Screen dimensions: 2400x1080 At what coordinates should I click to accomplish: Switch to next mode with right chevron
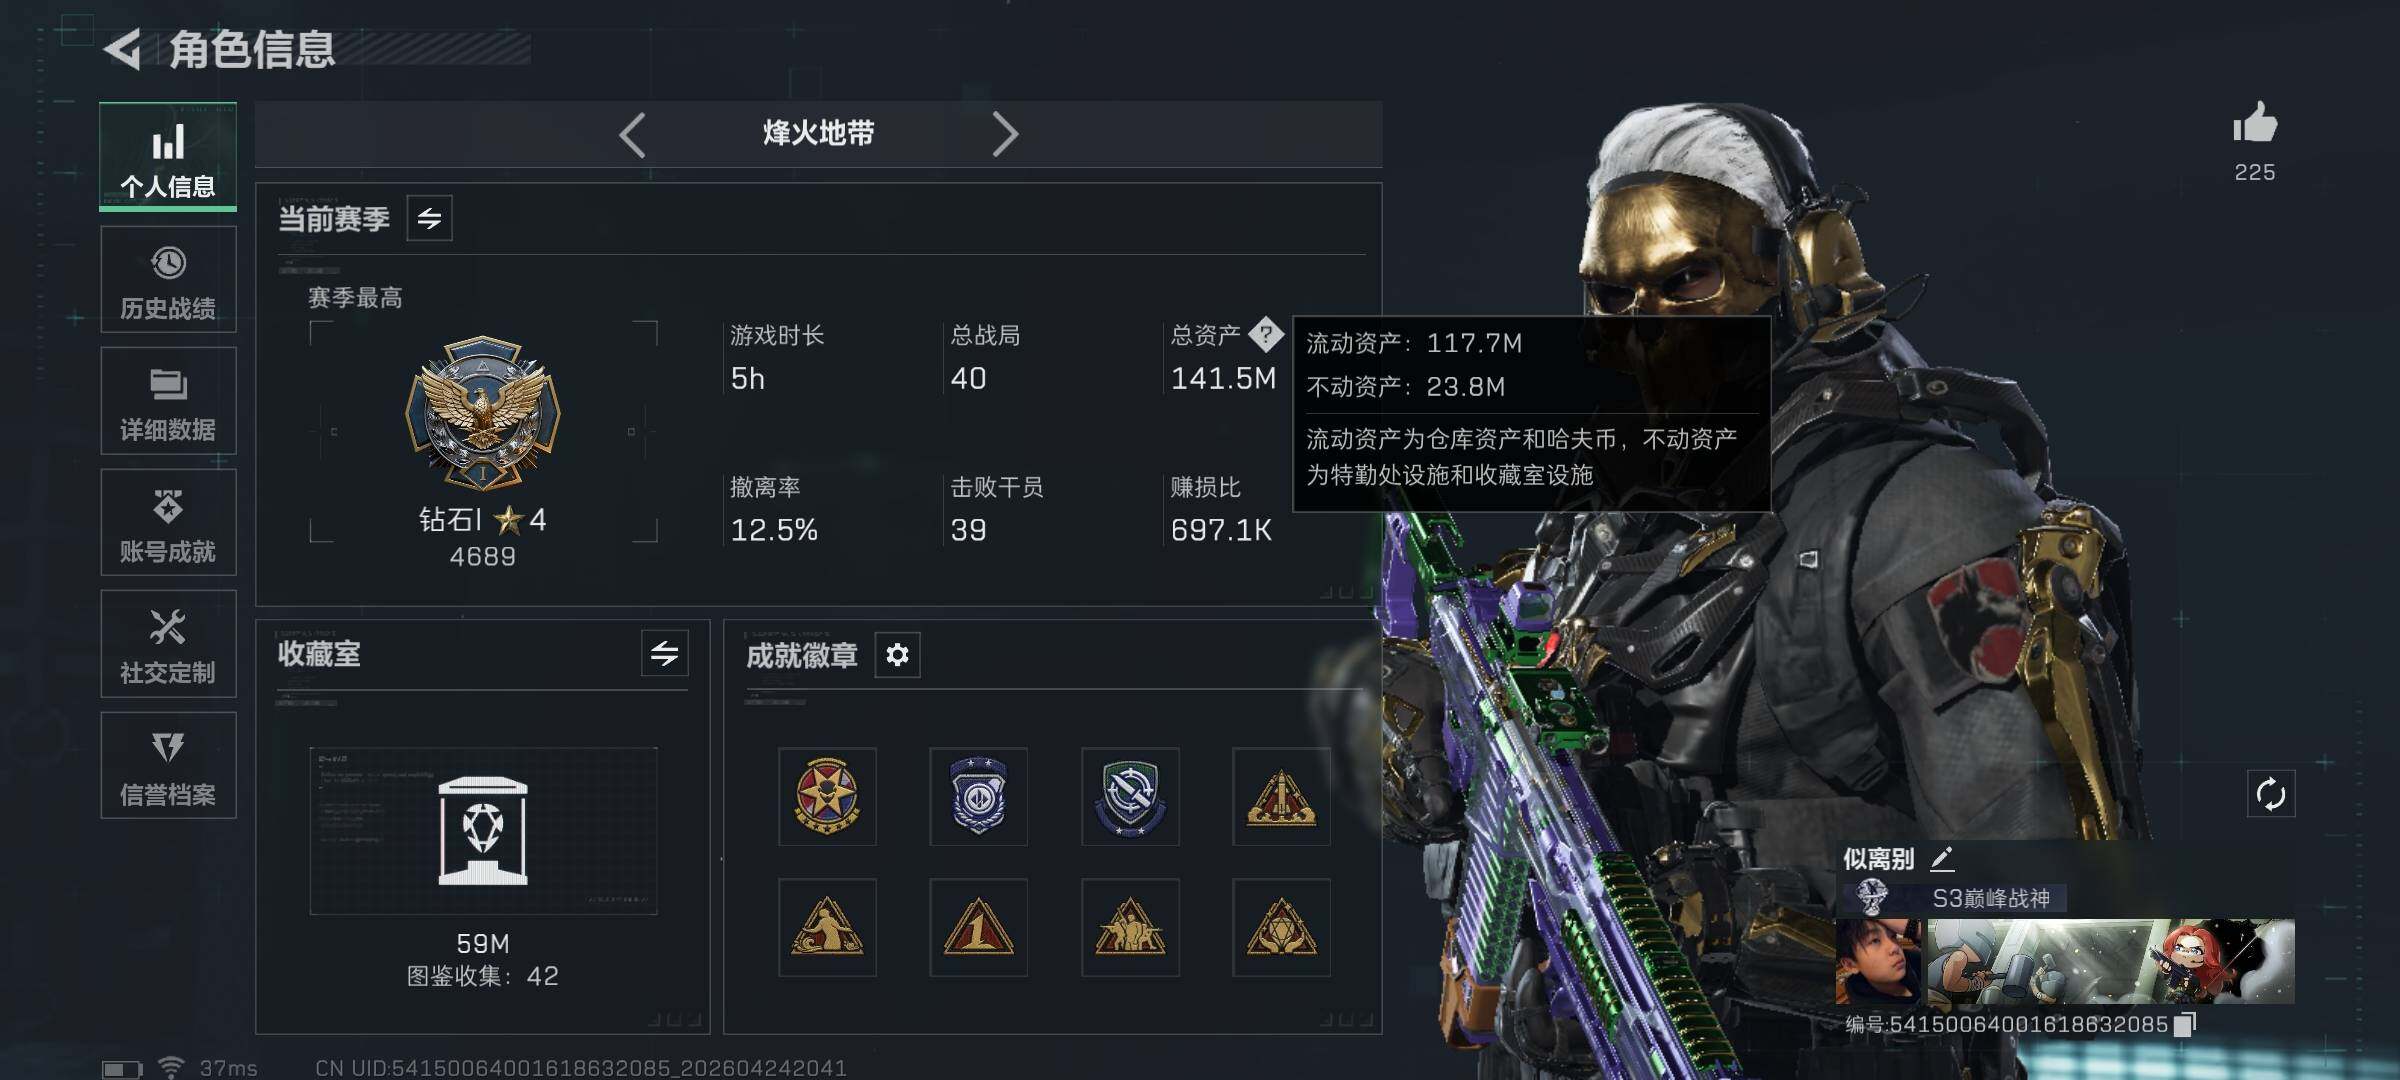[1005, 134]
